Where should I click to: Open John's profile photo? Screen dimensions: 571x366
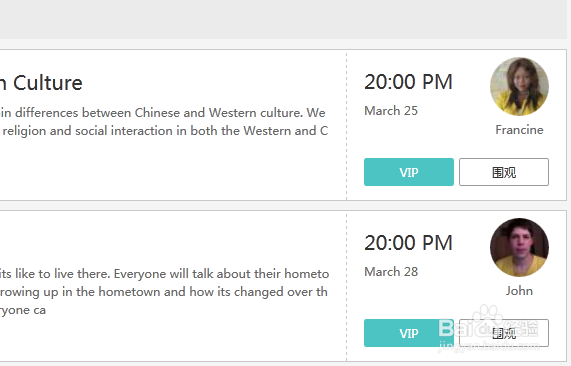click(x=519, y=248)
